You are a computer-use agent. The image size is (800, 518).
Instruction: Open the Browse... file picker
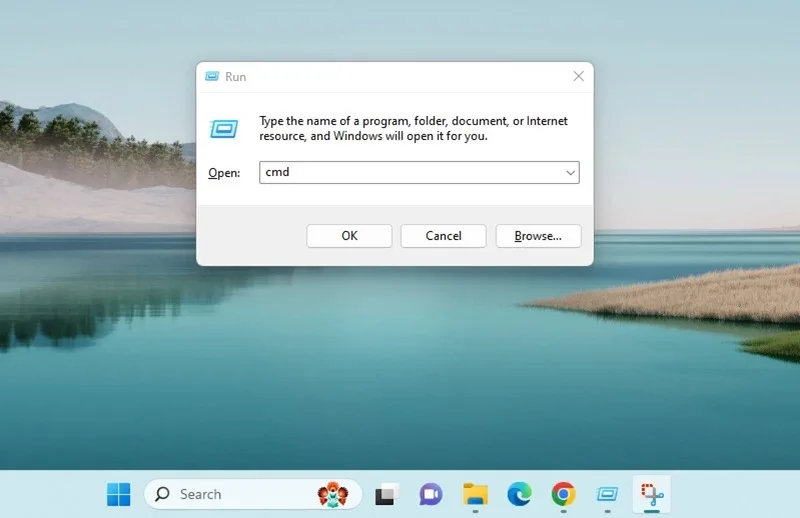click(x=538, y=236)
